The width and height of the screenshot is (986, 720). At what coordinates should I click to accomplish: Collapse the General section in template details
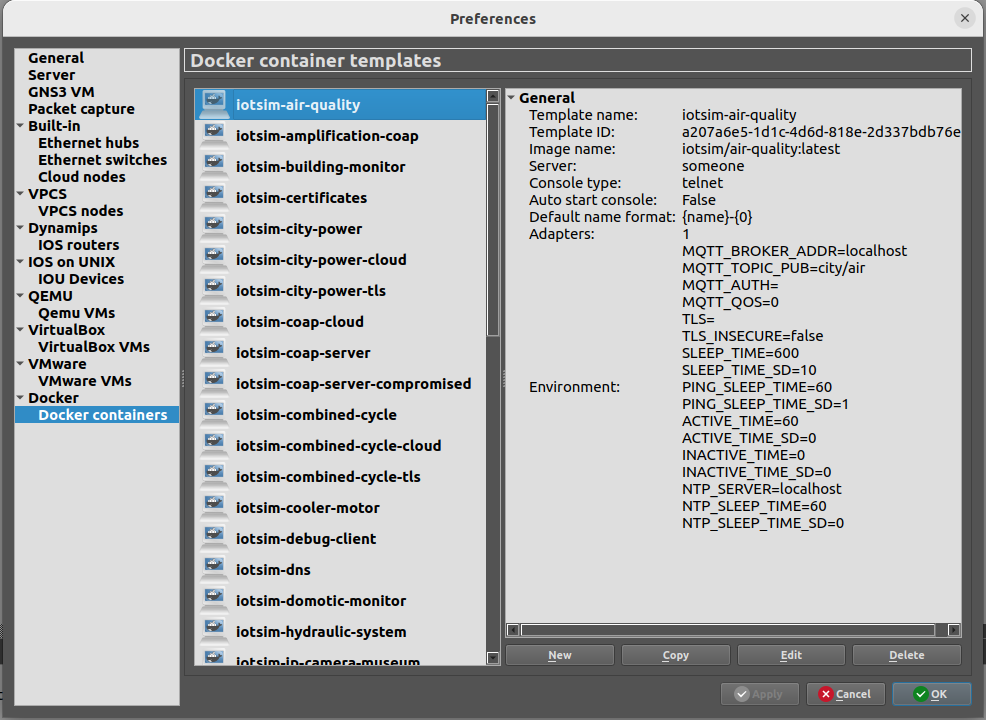pos(511,97)
